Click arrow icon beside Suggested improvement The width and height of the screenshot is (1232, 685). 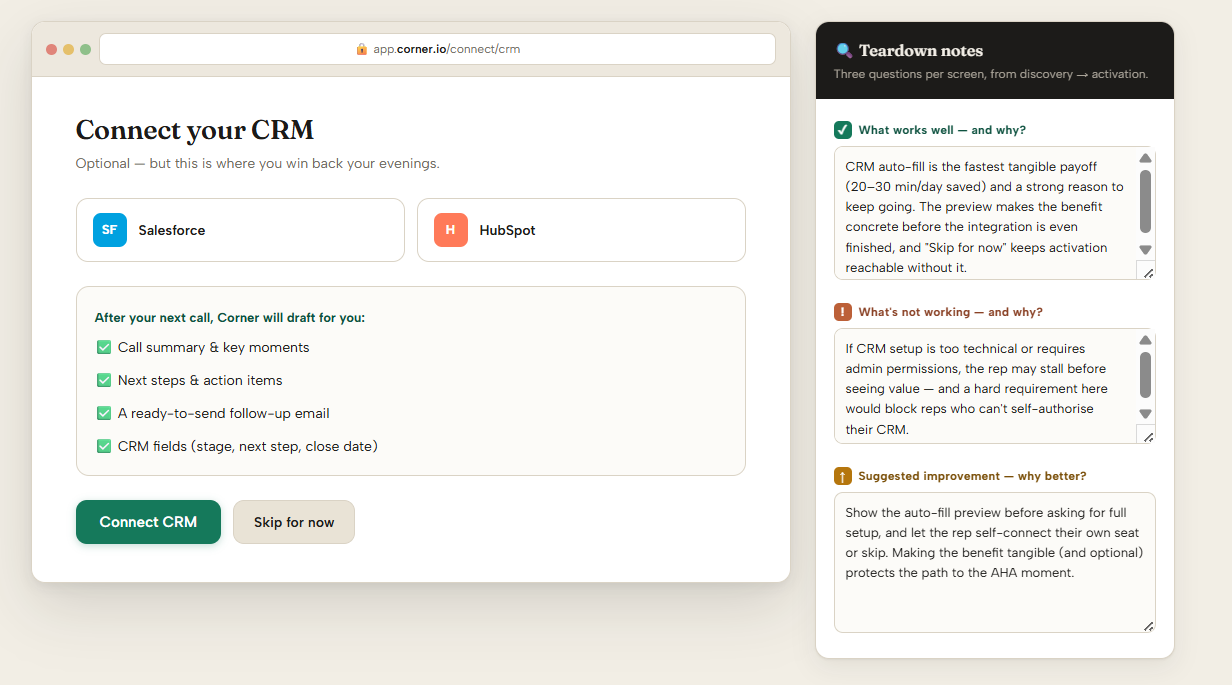pyautogui.click(x=843, y=476)
